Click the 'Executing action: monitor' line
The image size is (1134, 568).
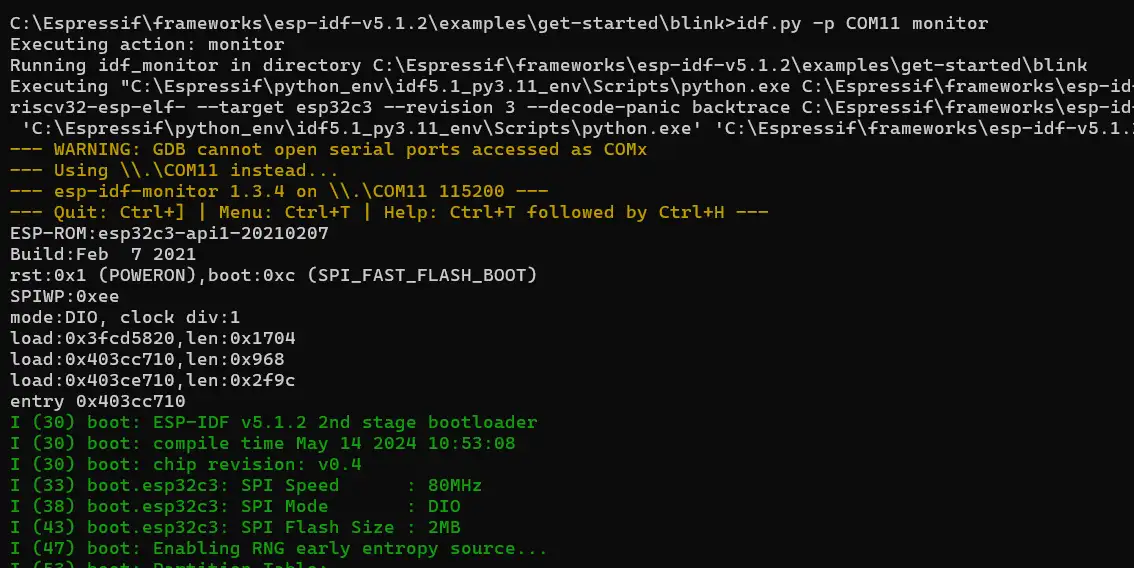146,44
